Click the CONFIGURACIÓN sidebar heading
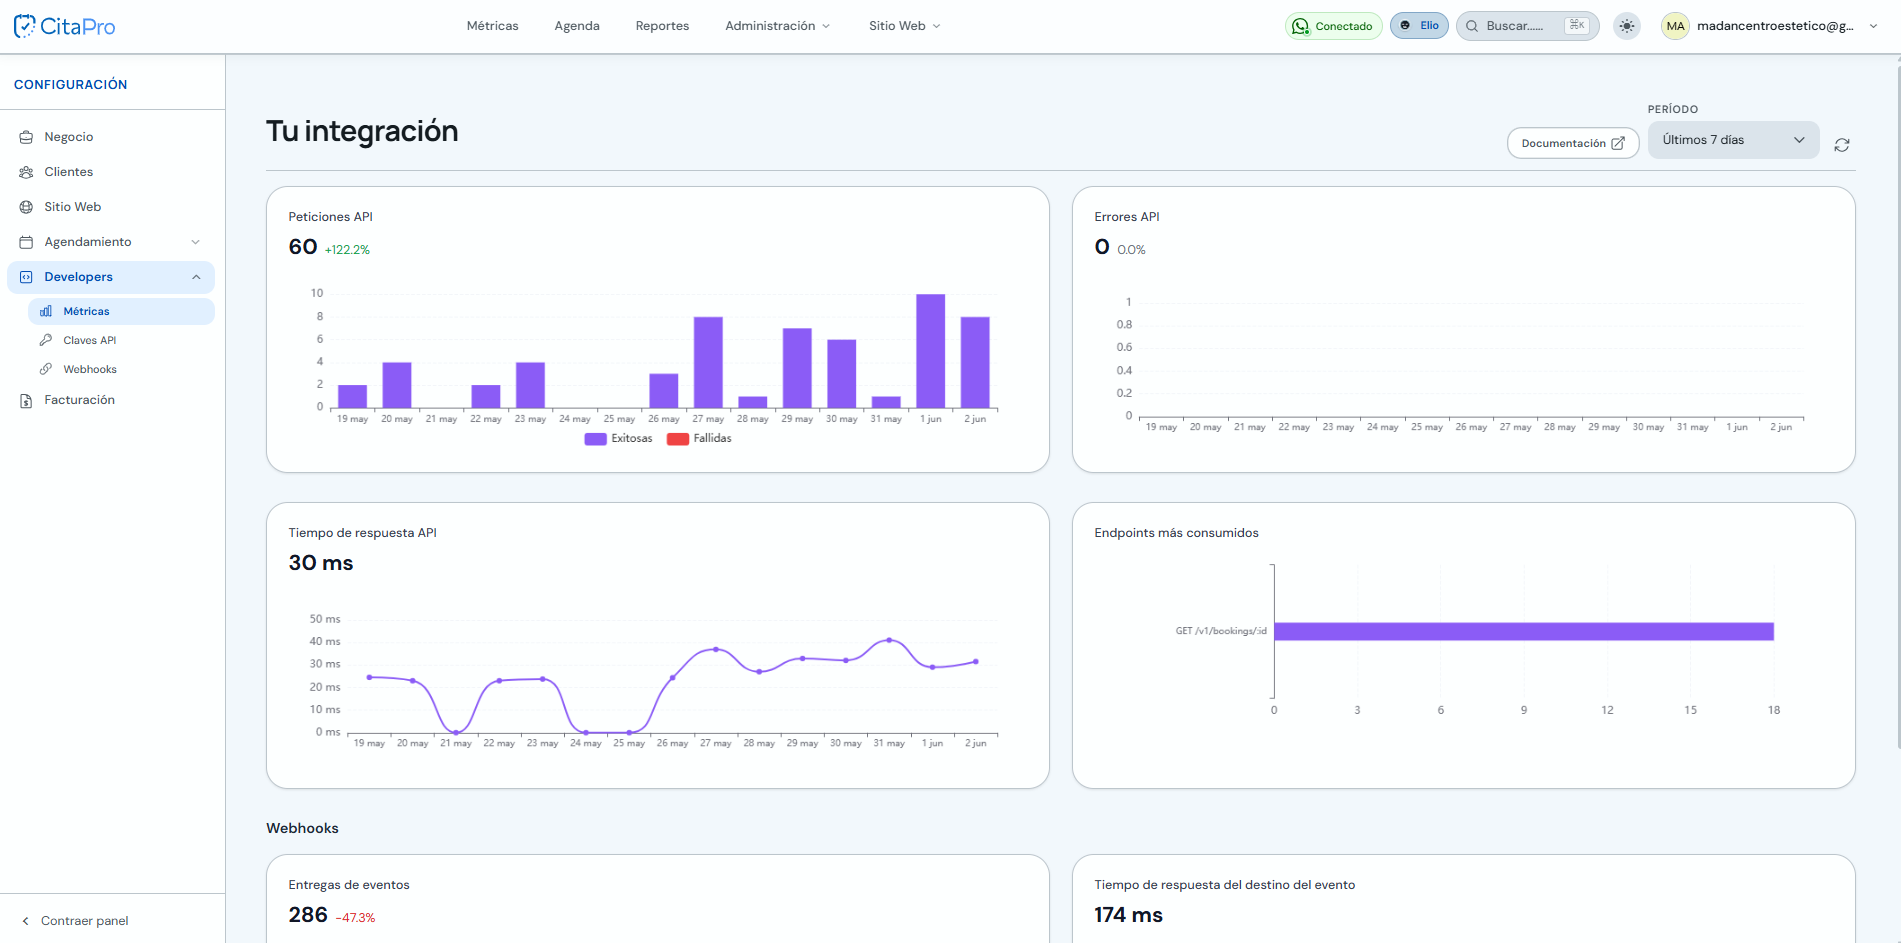The width and height of the screenshot is (1901, 943). pyautogui.click(x=71, y=85)
